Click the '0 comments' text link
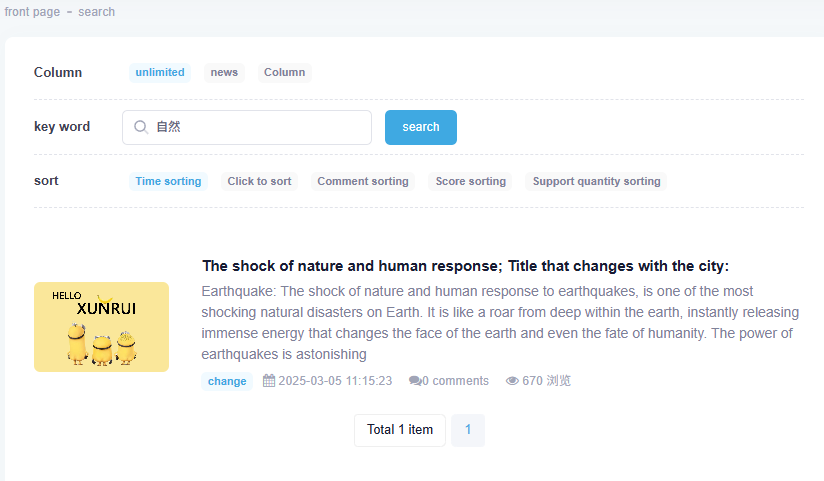The height and width of the screenshot is (481, 824). (x=455, y=381)
